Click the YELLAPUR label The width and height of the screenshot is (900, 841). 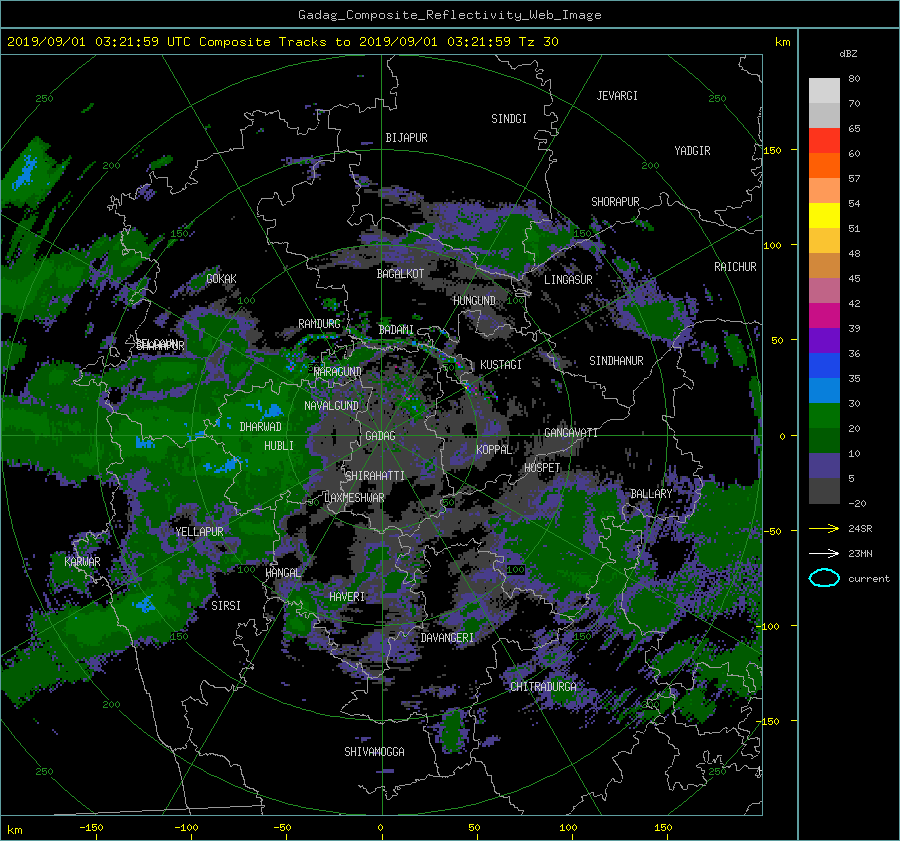tap(199, 532)
